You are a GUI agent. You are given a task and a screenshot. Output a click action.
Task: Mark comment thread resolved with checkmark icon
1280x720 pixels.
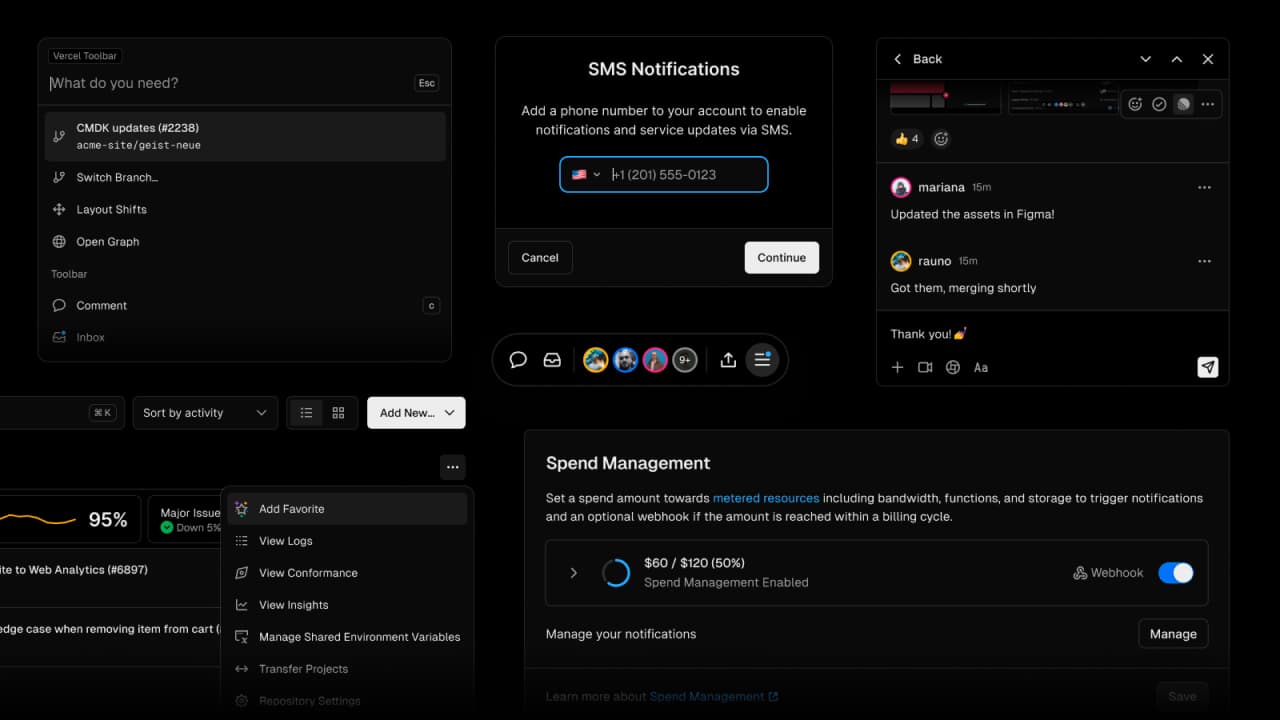1159,104
